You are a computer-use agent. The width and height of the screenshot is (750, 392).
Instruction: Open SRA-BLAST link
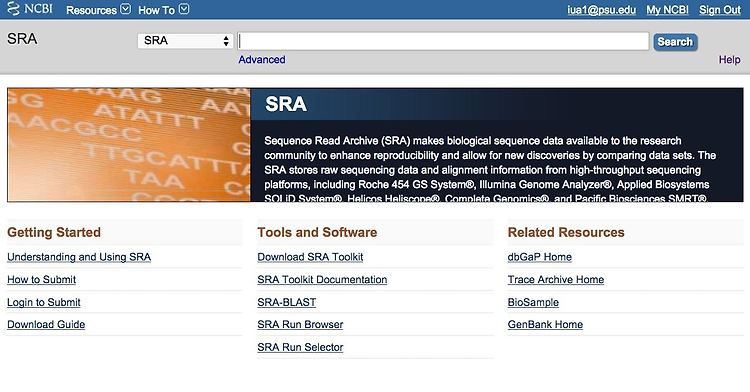(287, 302)
